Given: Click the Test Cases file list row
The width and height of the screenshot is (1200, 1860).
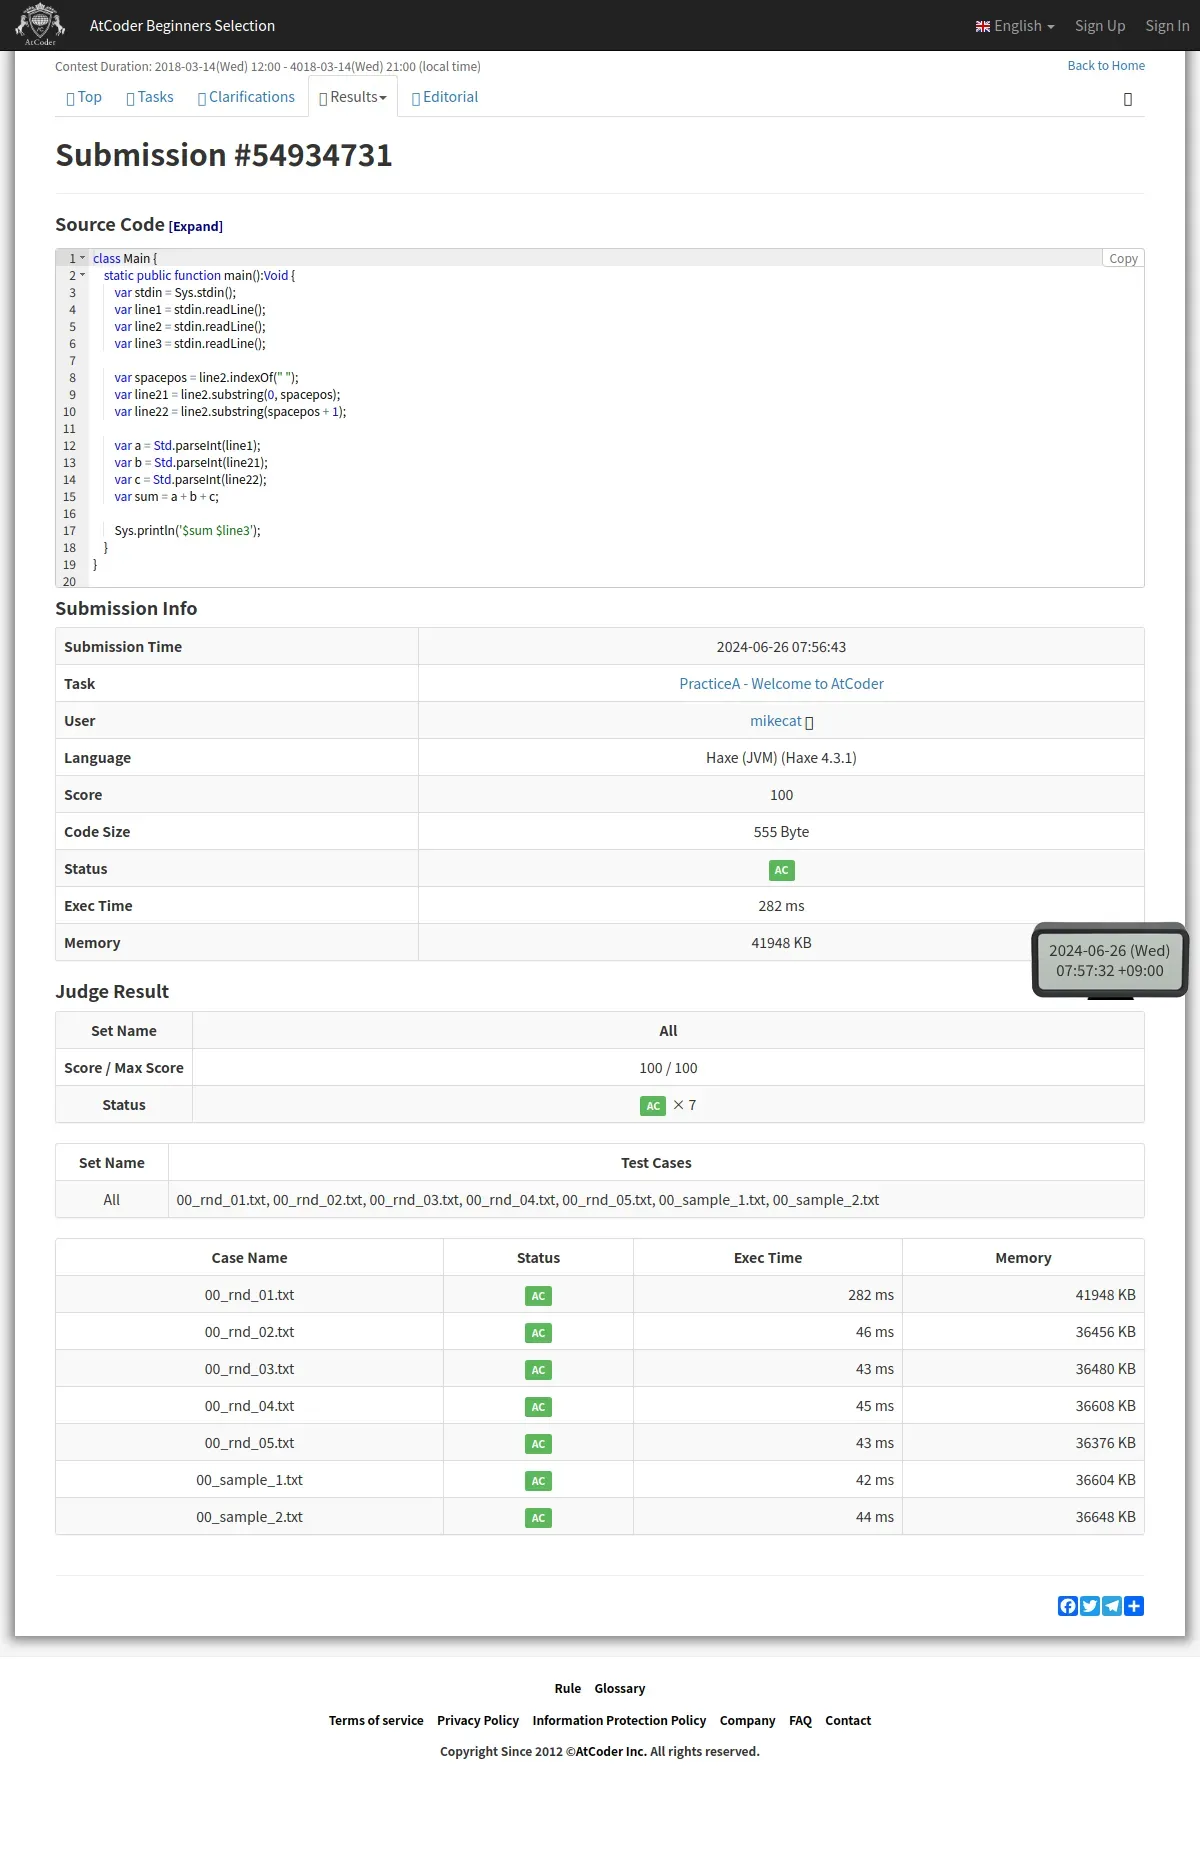Looking at the screenshot, I should tap(600, 1200).
